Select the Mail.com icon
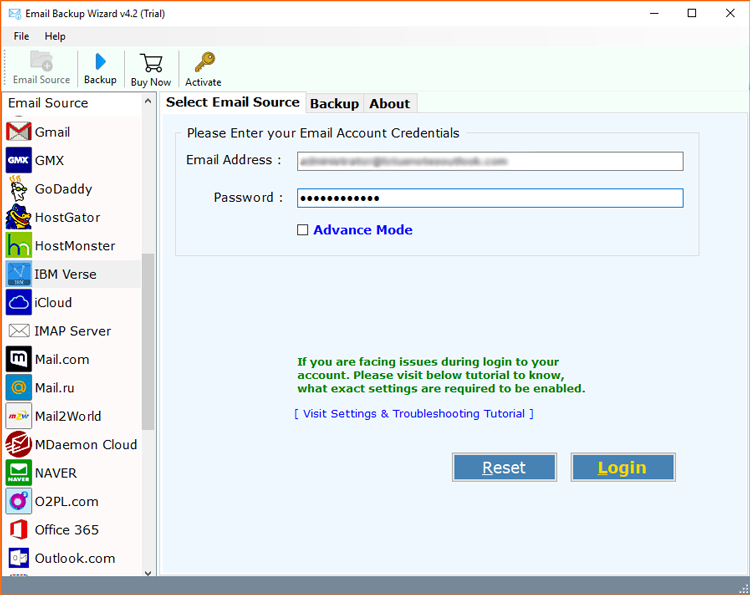Image resolution: width=750 pixels, height=595 pixels. (x=19, y=359)
